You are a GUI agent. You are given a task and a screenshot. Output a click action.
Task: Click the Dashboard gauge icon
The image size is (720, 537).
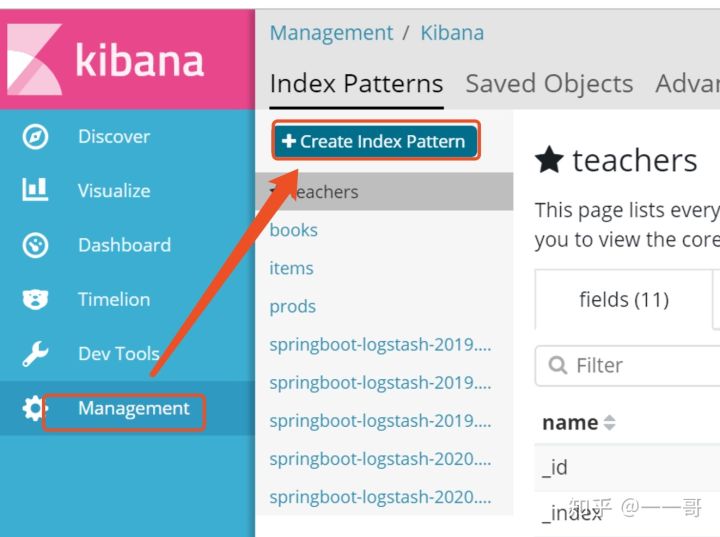pos(36,245)
